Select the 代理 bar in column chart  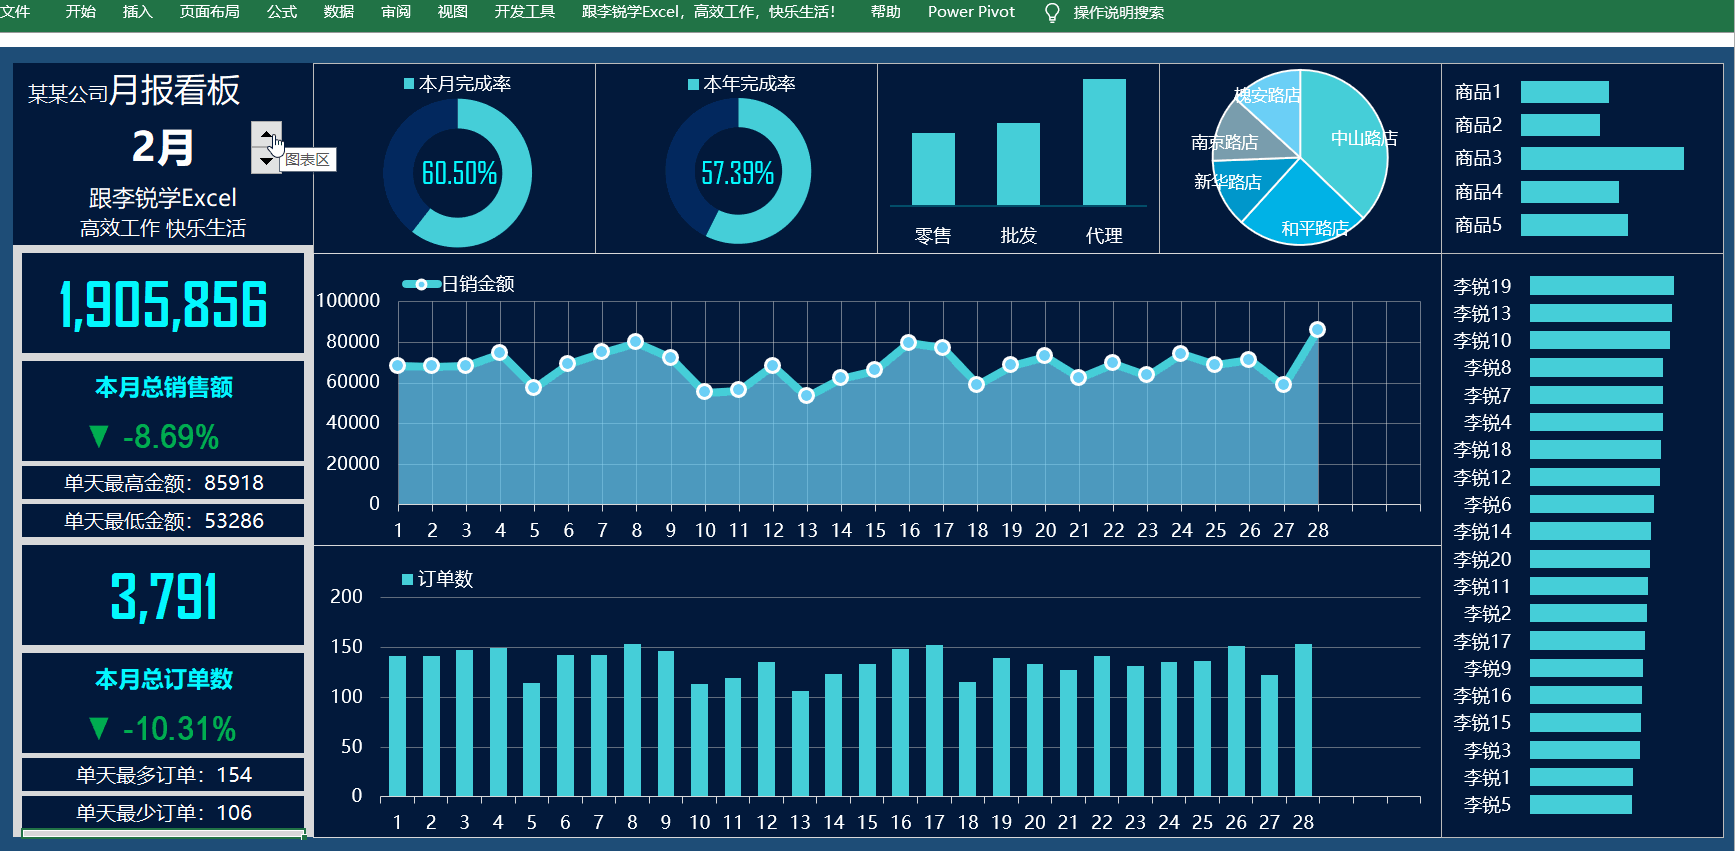[x=1103, y=142]
